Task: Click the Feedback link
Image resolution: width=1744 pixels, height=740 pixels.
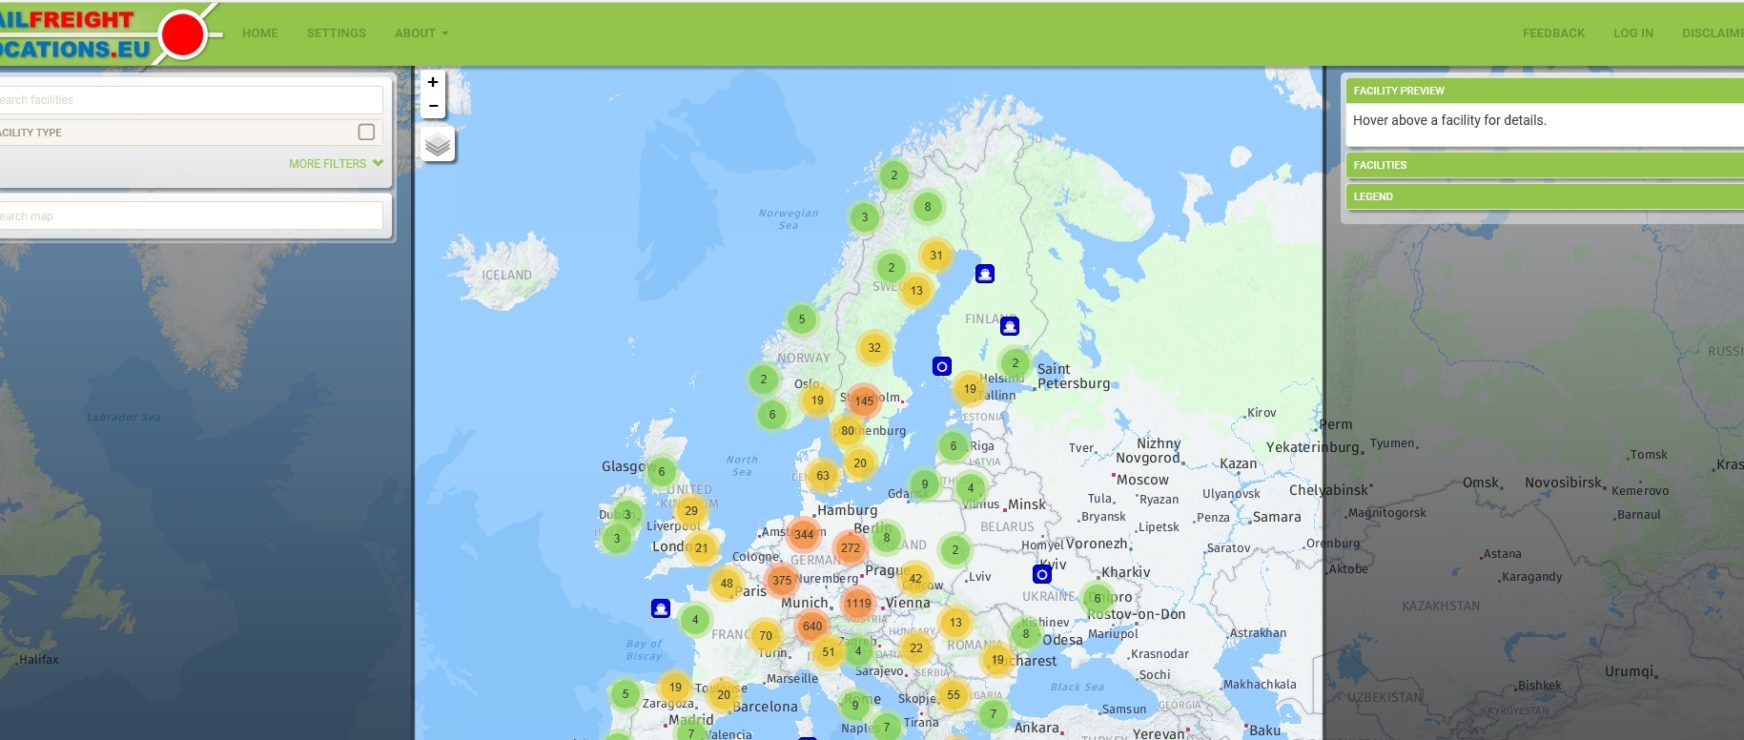Action: 1553,33
